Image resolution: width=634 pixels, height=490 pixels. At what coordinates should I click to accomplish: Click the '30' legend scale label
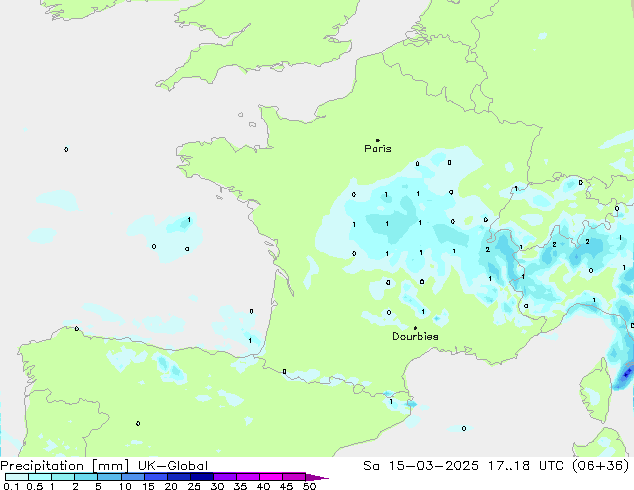pyautogui.click(x=217, y=486)
